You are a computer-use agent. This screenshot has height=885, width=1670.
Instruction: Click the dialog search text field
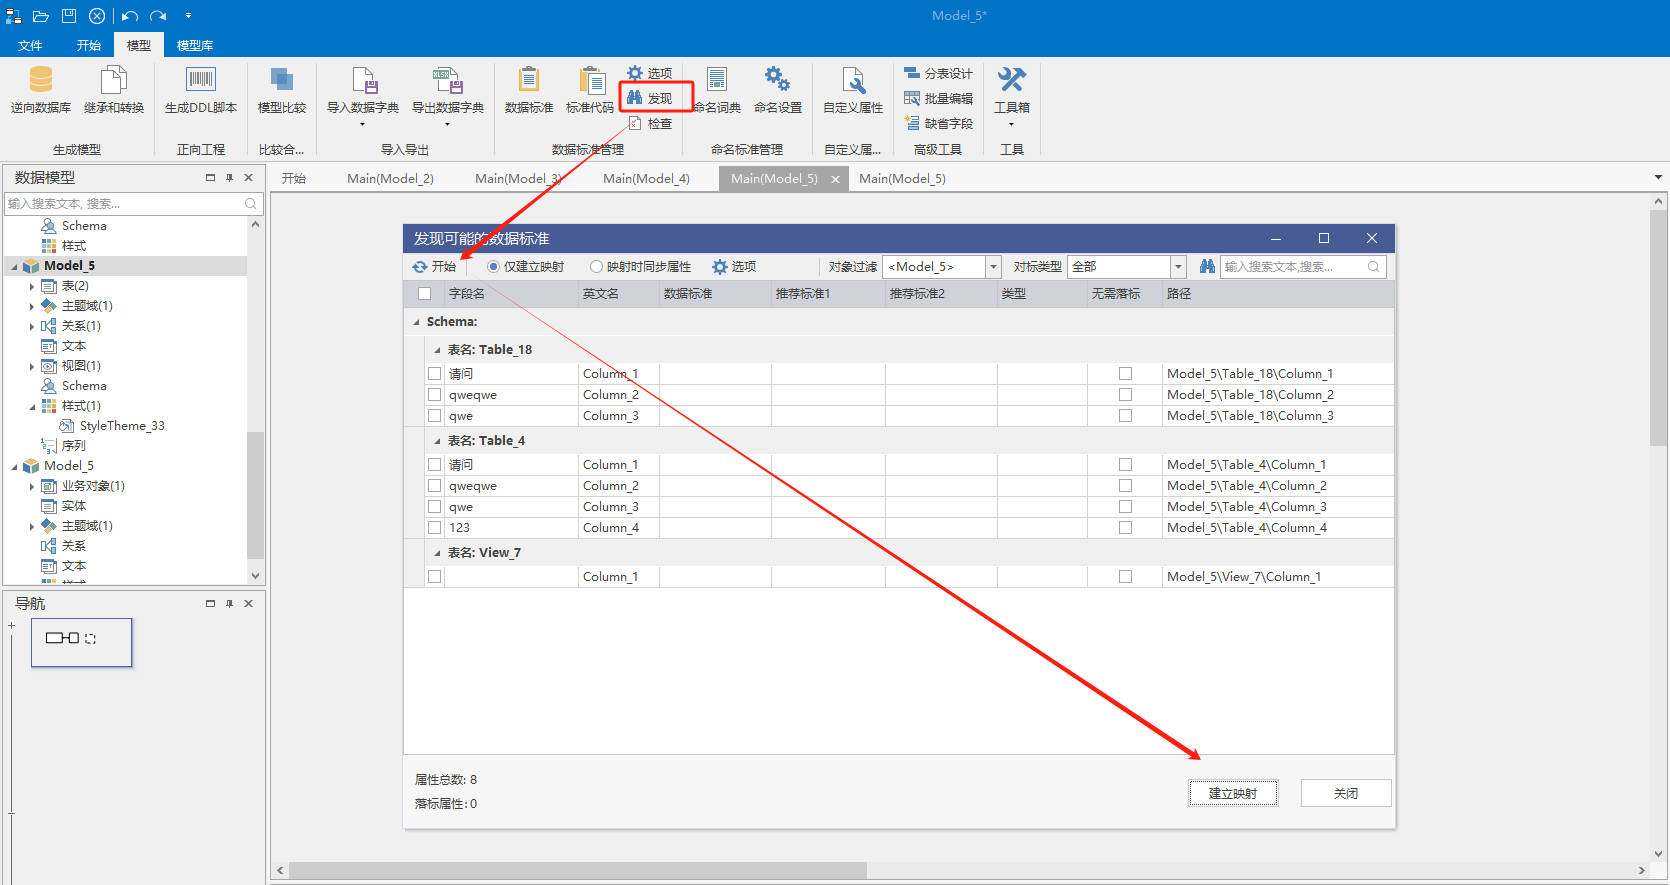pyautogui.click(x=1302, y=267)
